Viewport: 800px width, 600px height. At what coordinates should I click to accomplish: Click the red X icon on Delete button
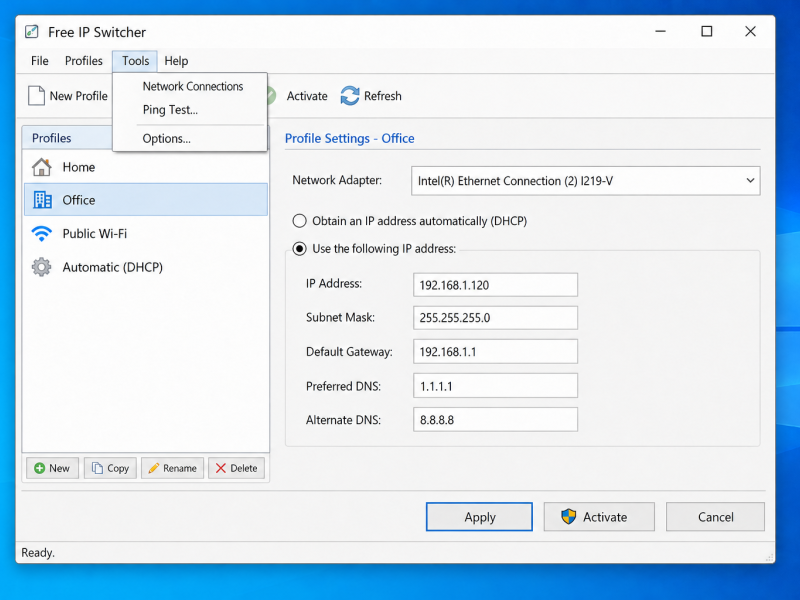click(221, 468)
